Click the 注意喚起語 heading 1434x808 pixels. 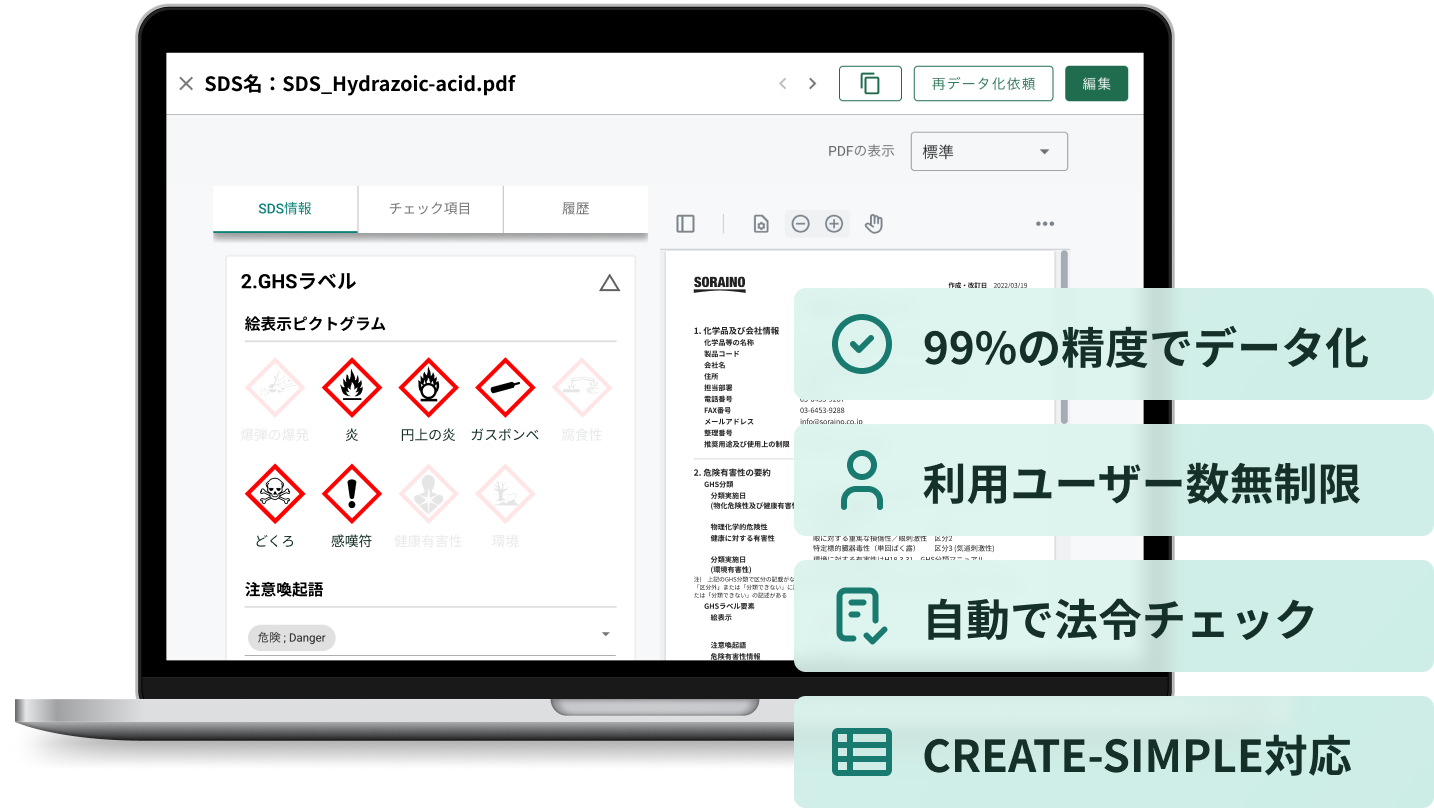click(x=284, y=590)
